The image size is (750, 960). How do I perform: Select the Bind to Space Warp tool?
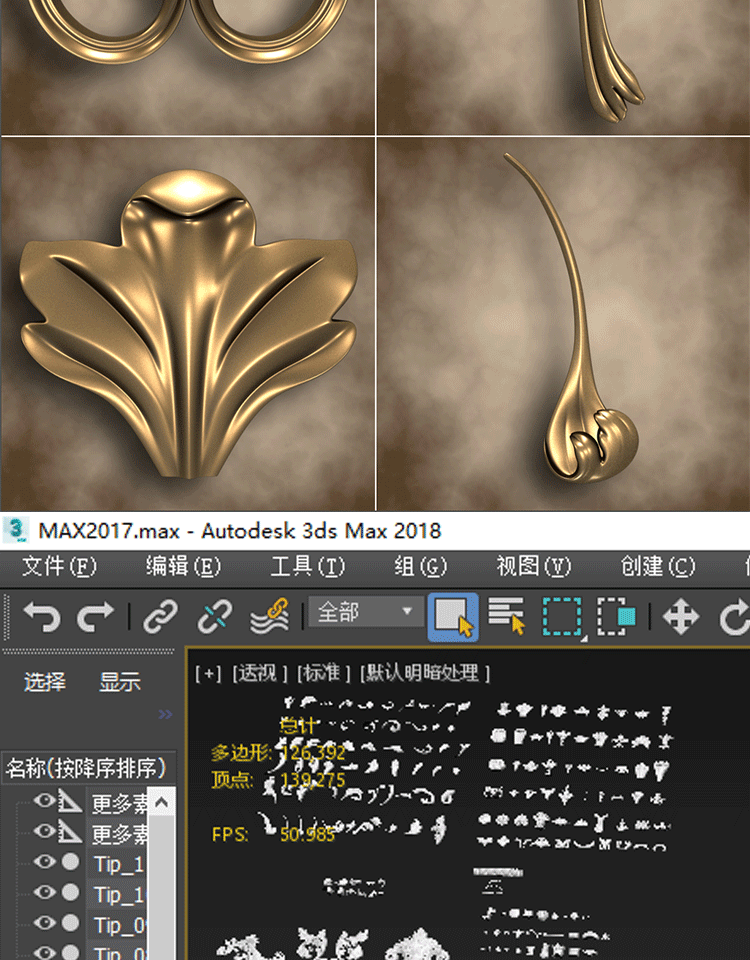(x=269, y=617)
